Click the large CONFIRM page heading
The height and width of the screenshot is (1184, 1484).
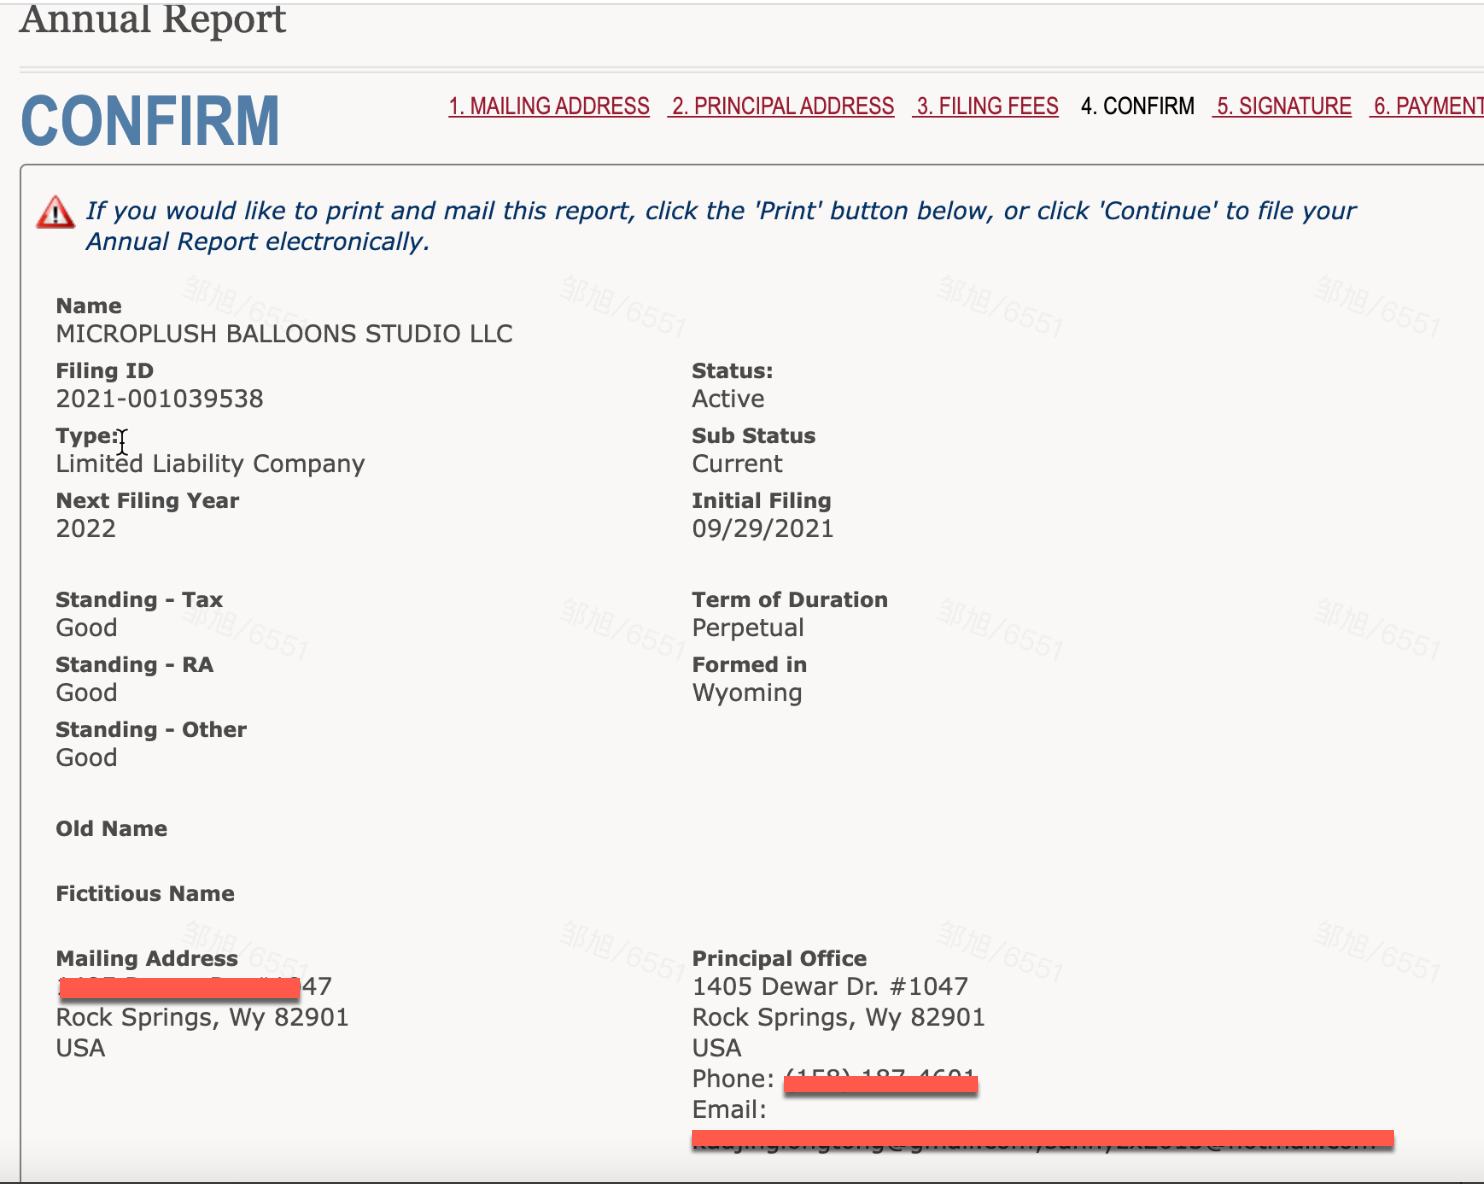[150, 122]
